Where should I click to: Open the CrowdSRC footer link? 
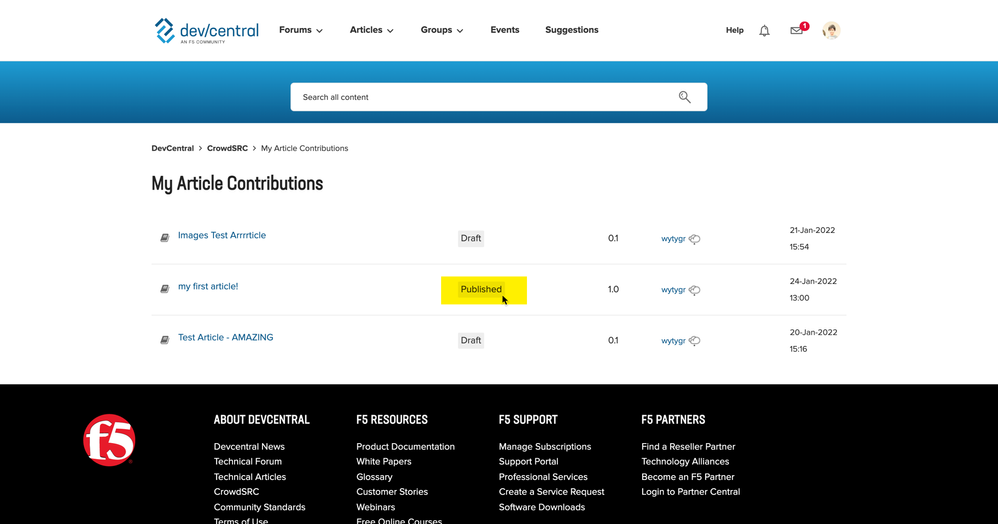pos(236,492)
